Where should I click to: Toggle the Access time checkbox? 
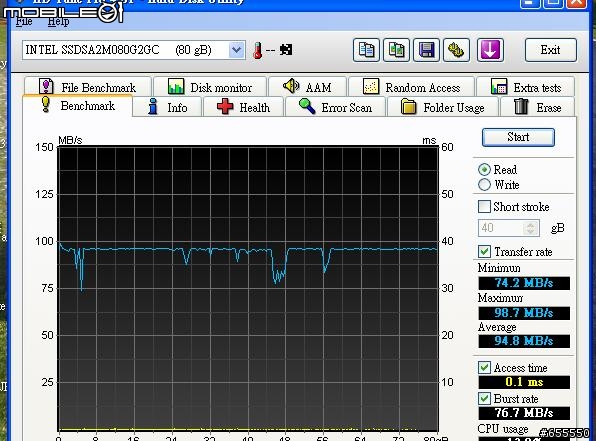(x=484, y=367)
